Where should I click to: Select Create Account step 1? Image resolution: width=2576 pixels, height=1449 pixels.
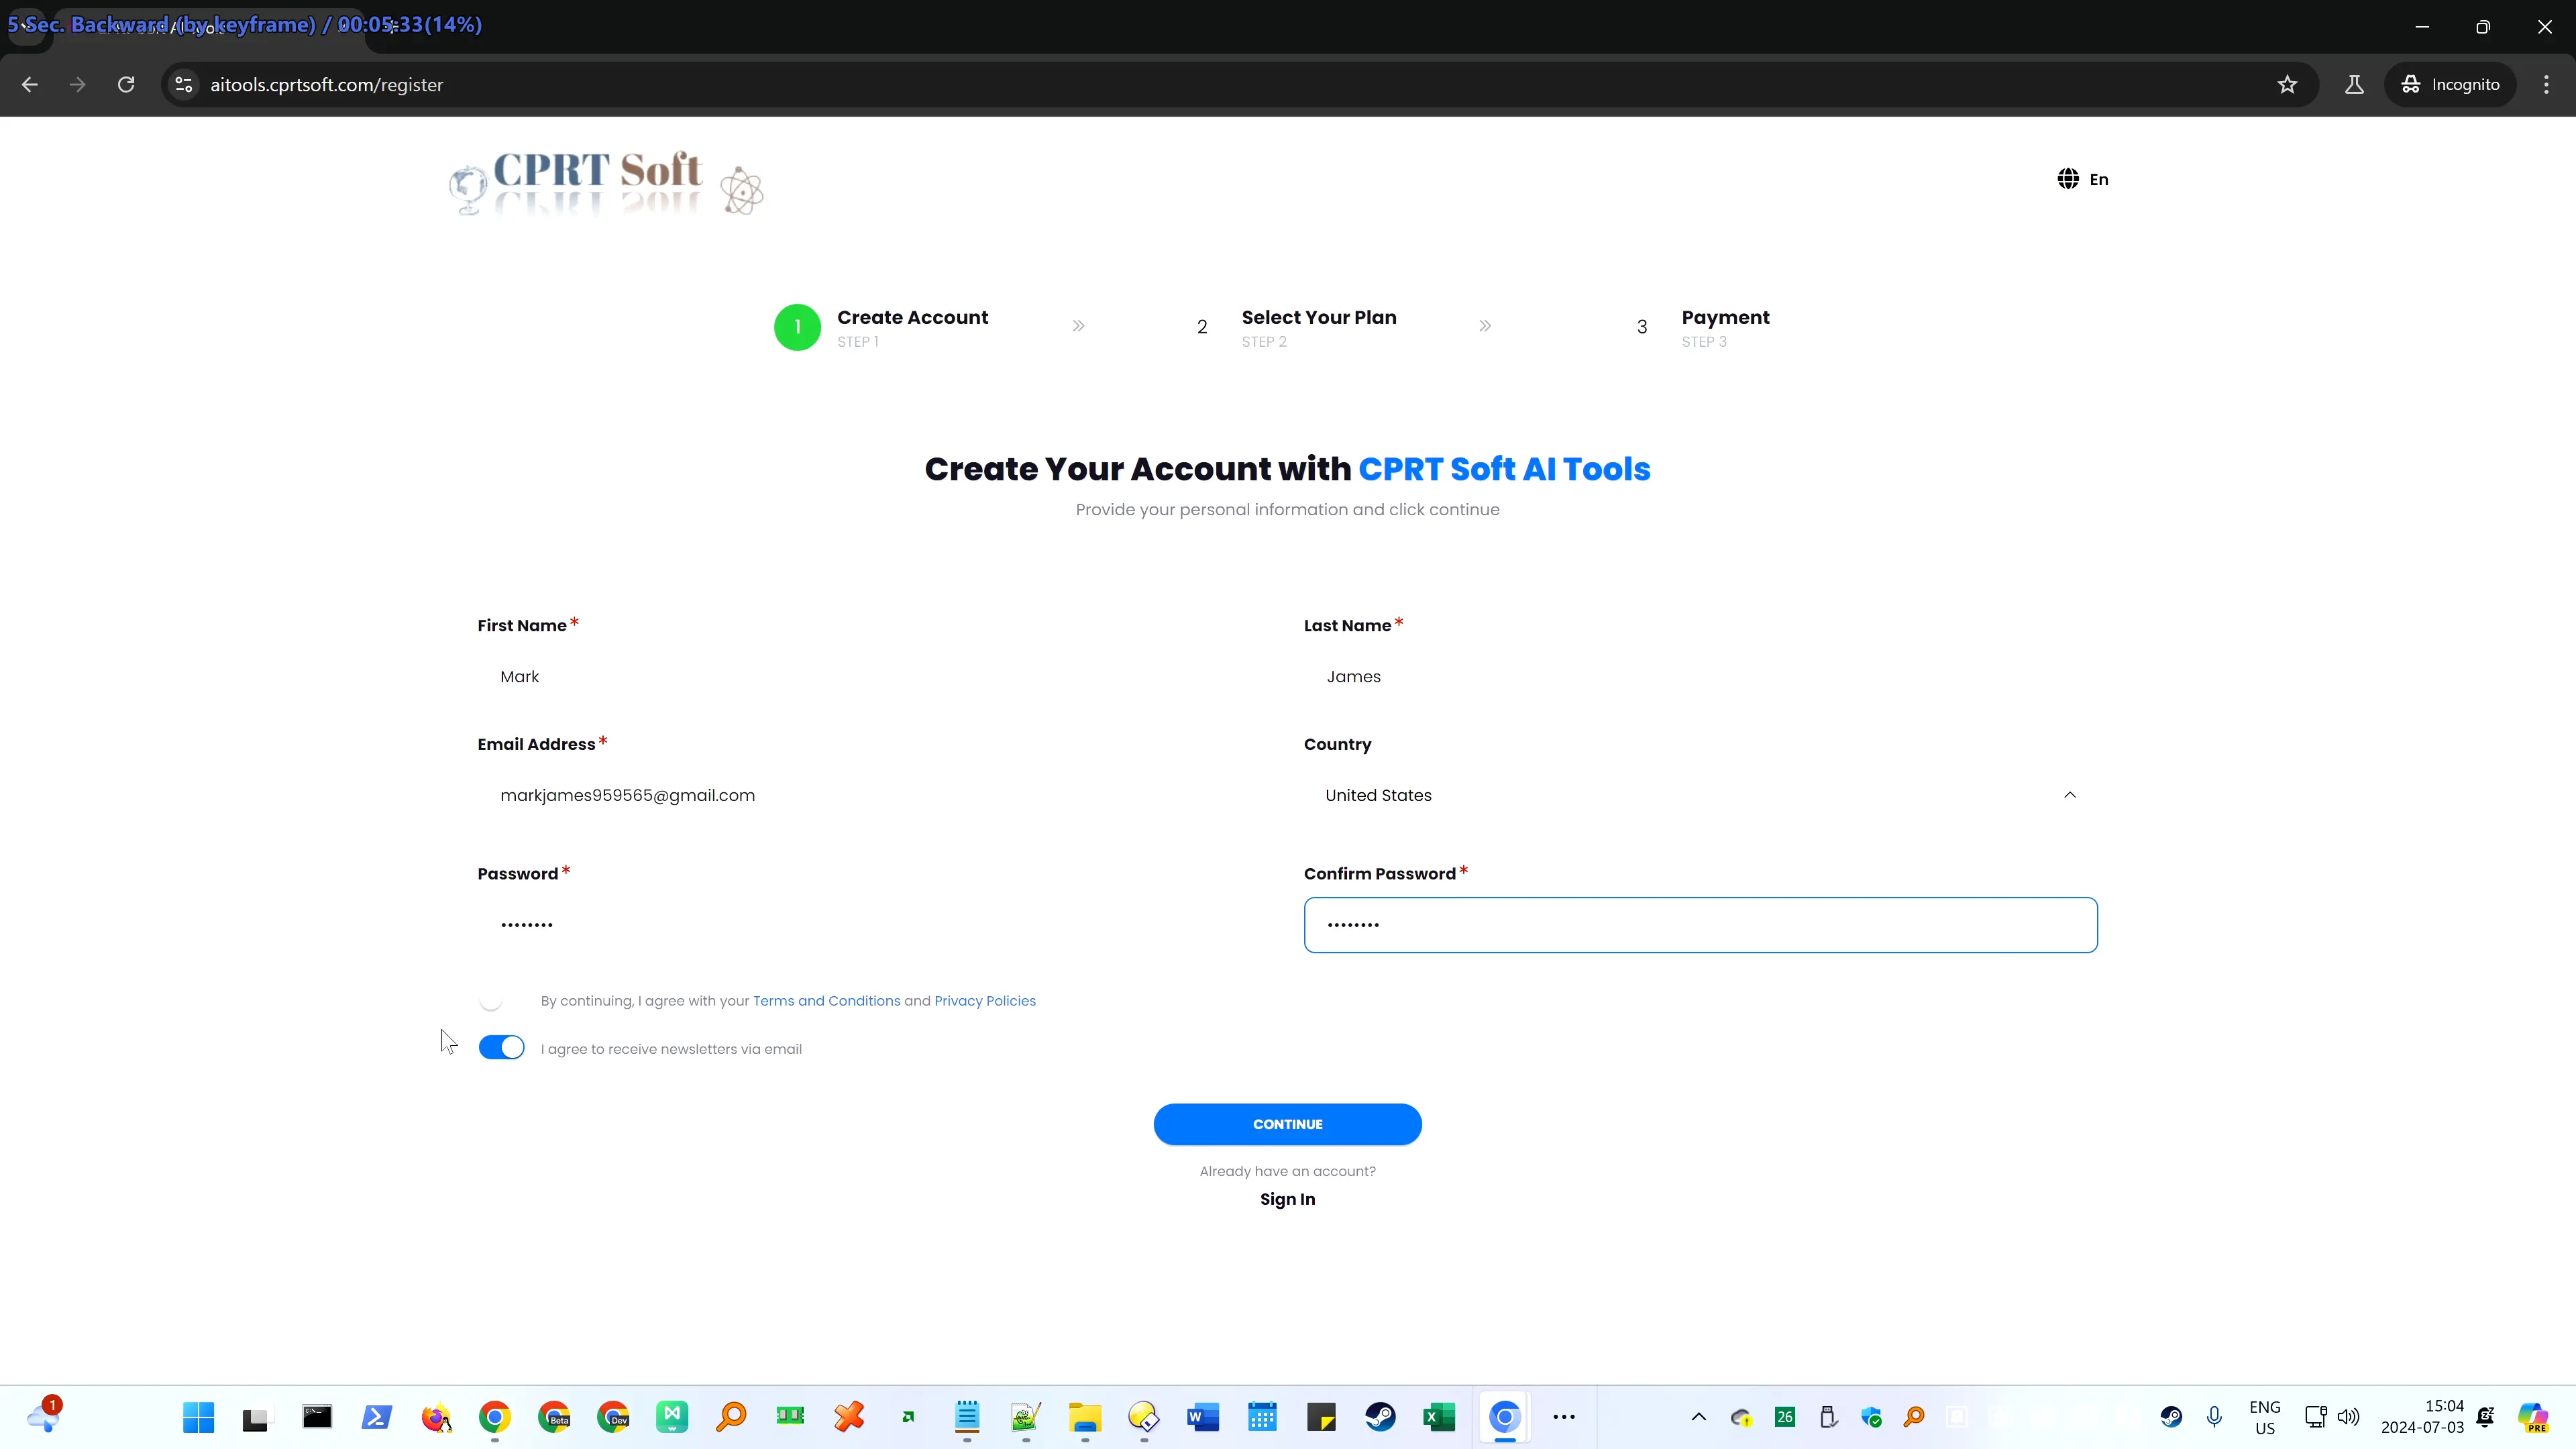tap(881, 327)
